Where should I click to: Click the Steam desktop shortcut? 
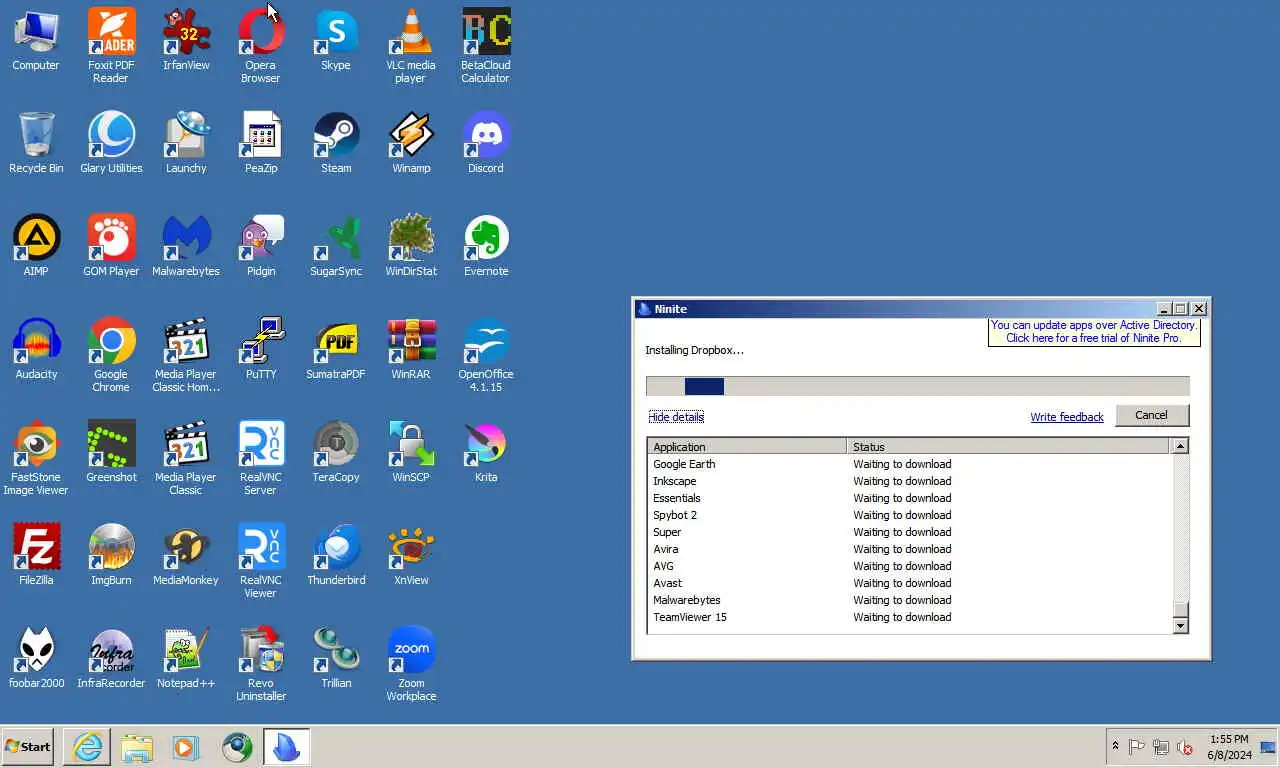click(336, 143)
